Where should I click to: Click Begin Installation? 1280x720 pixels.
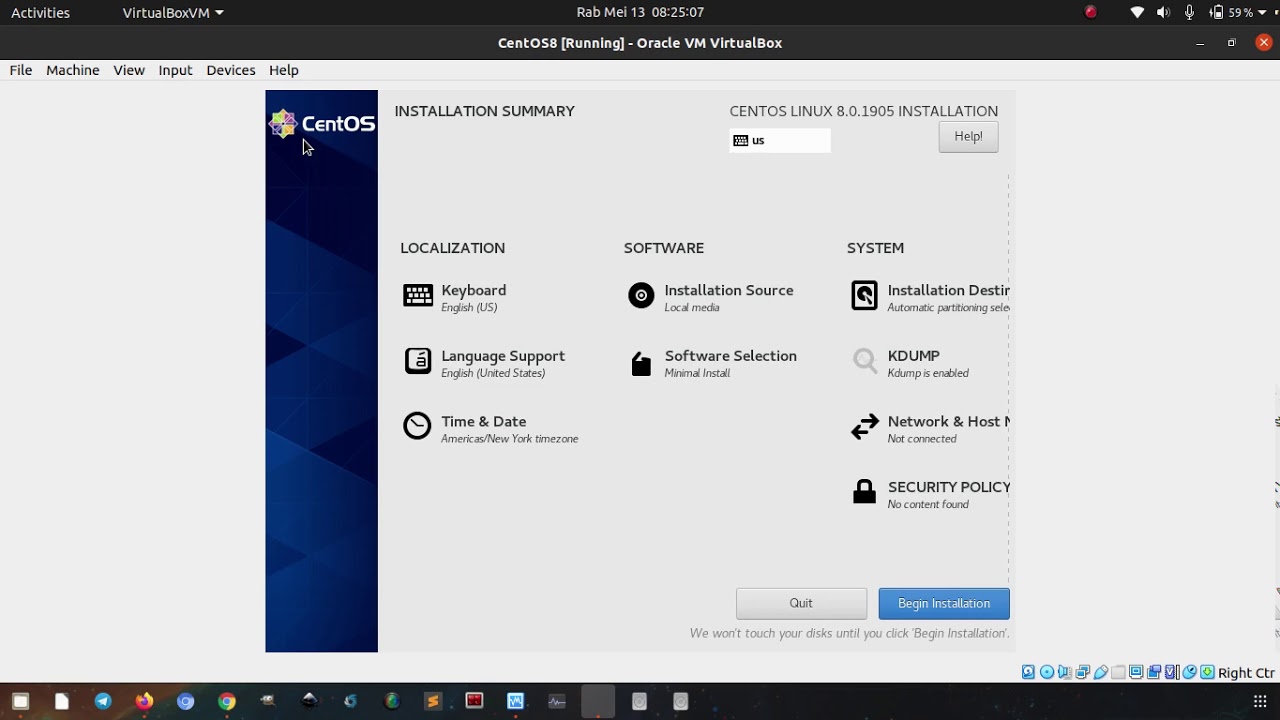coord(944,603)
